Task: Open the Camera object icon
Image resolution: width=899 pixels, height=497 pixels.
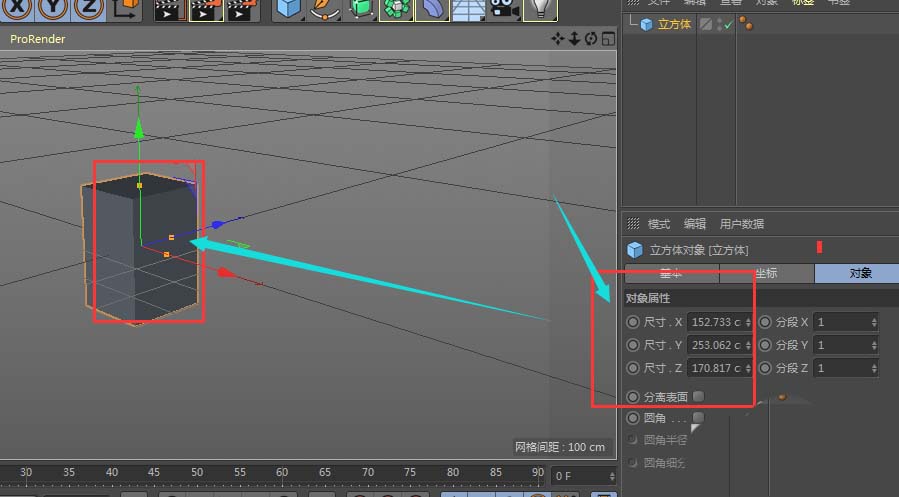Action: pos(502,9)
